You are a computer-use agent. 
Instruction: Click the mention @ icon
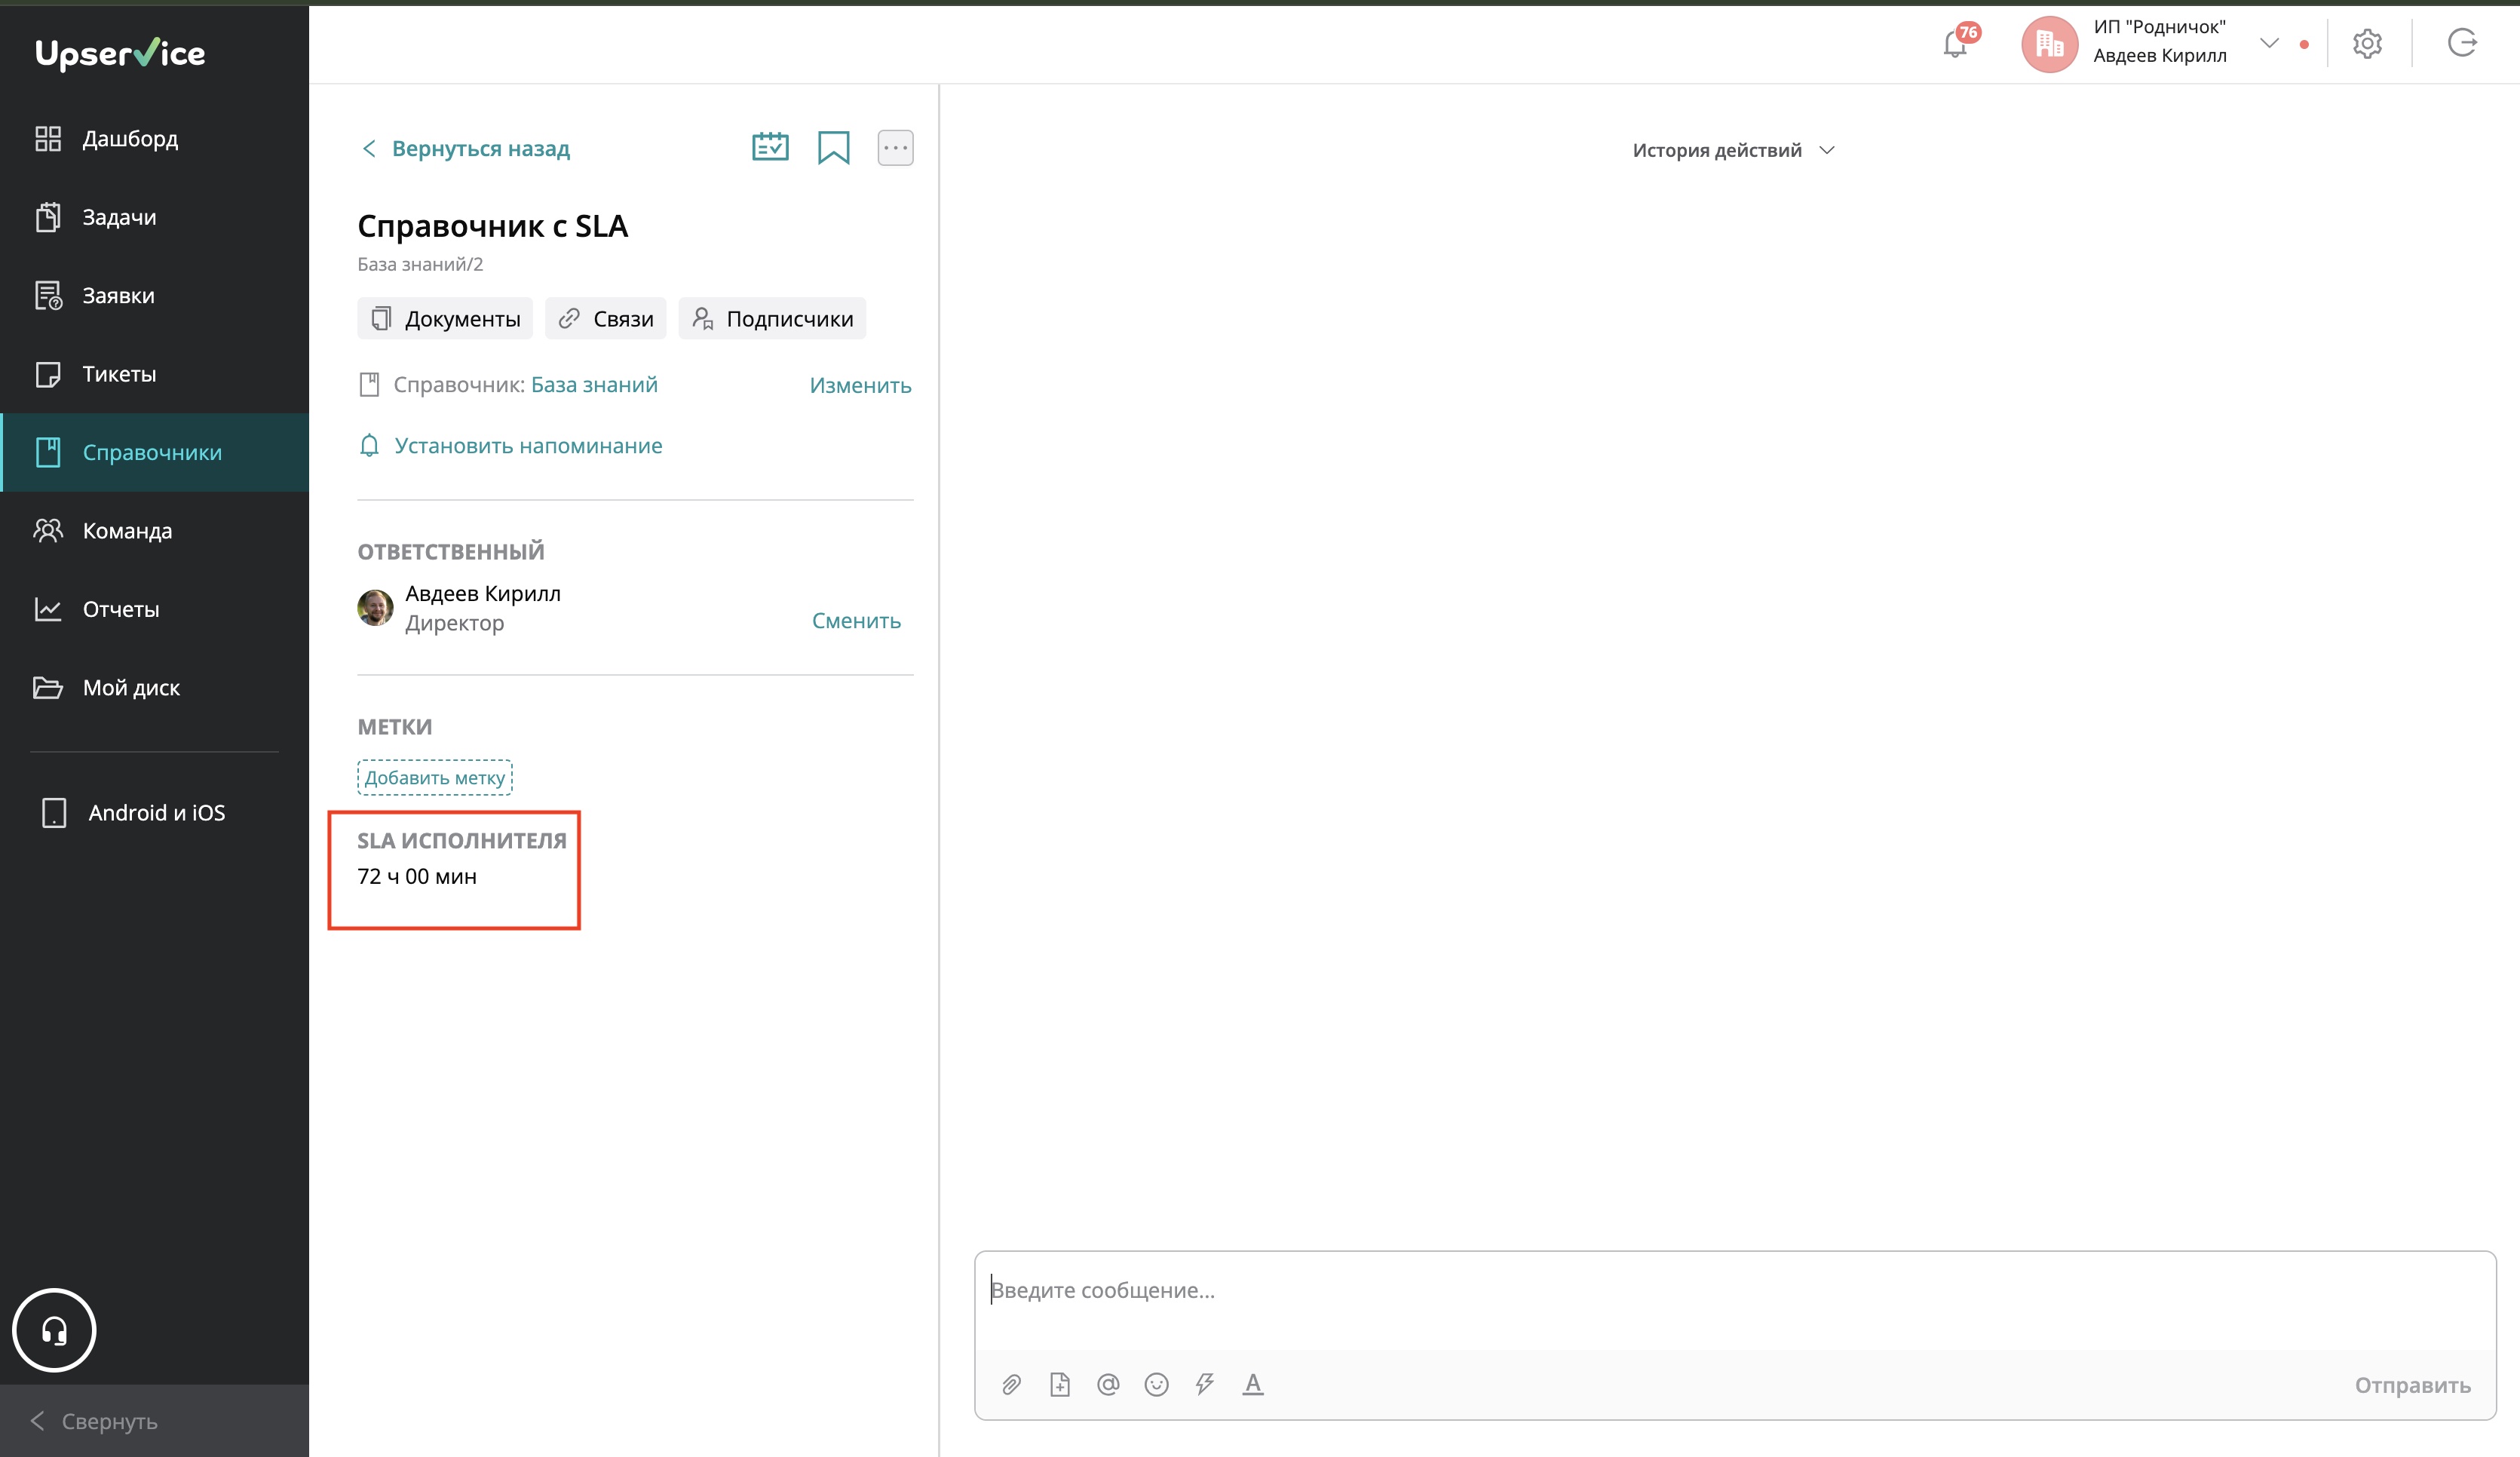(x=1107, y=1384)
